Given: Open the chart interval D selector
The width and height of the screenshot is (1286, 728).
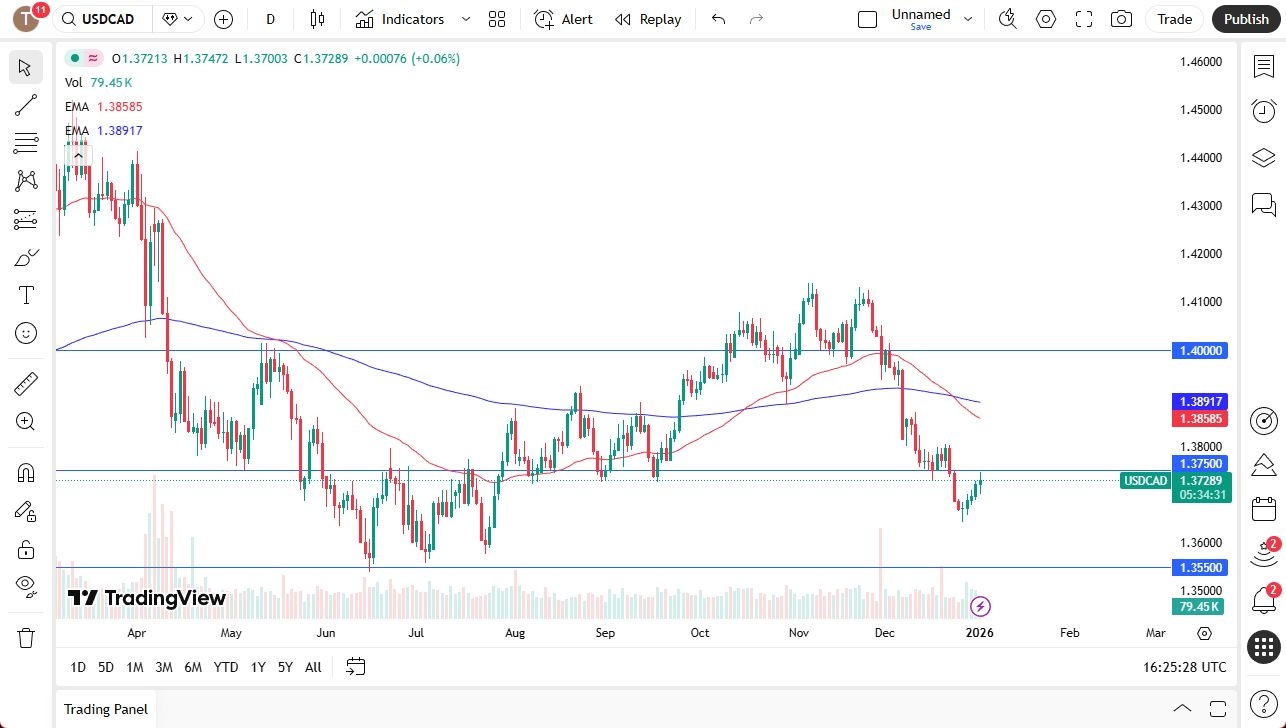Looking at the screenshot, I should [271, 19].
